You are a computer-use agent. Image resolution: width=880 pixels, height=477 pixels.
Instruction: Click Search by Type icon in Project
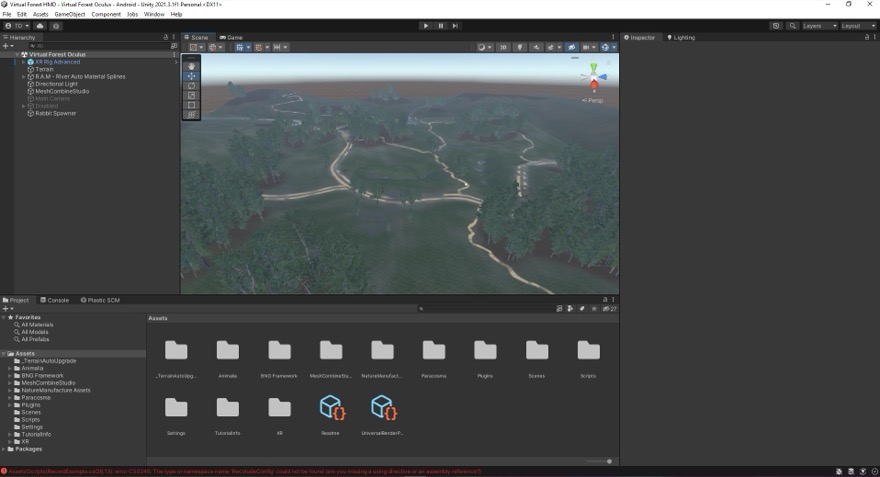[570, 309]
